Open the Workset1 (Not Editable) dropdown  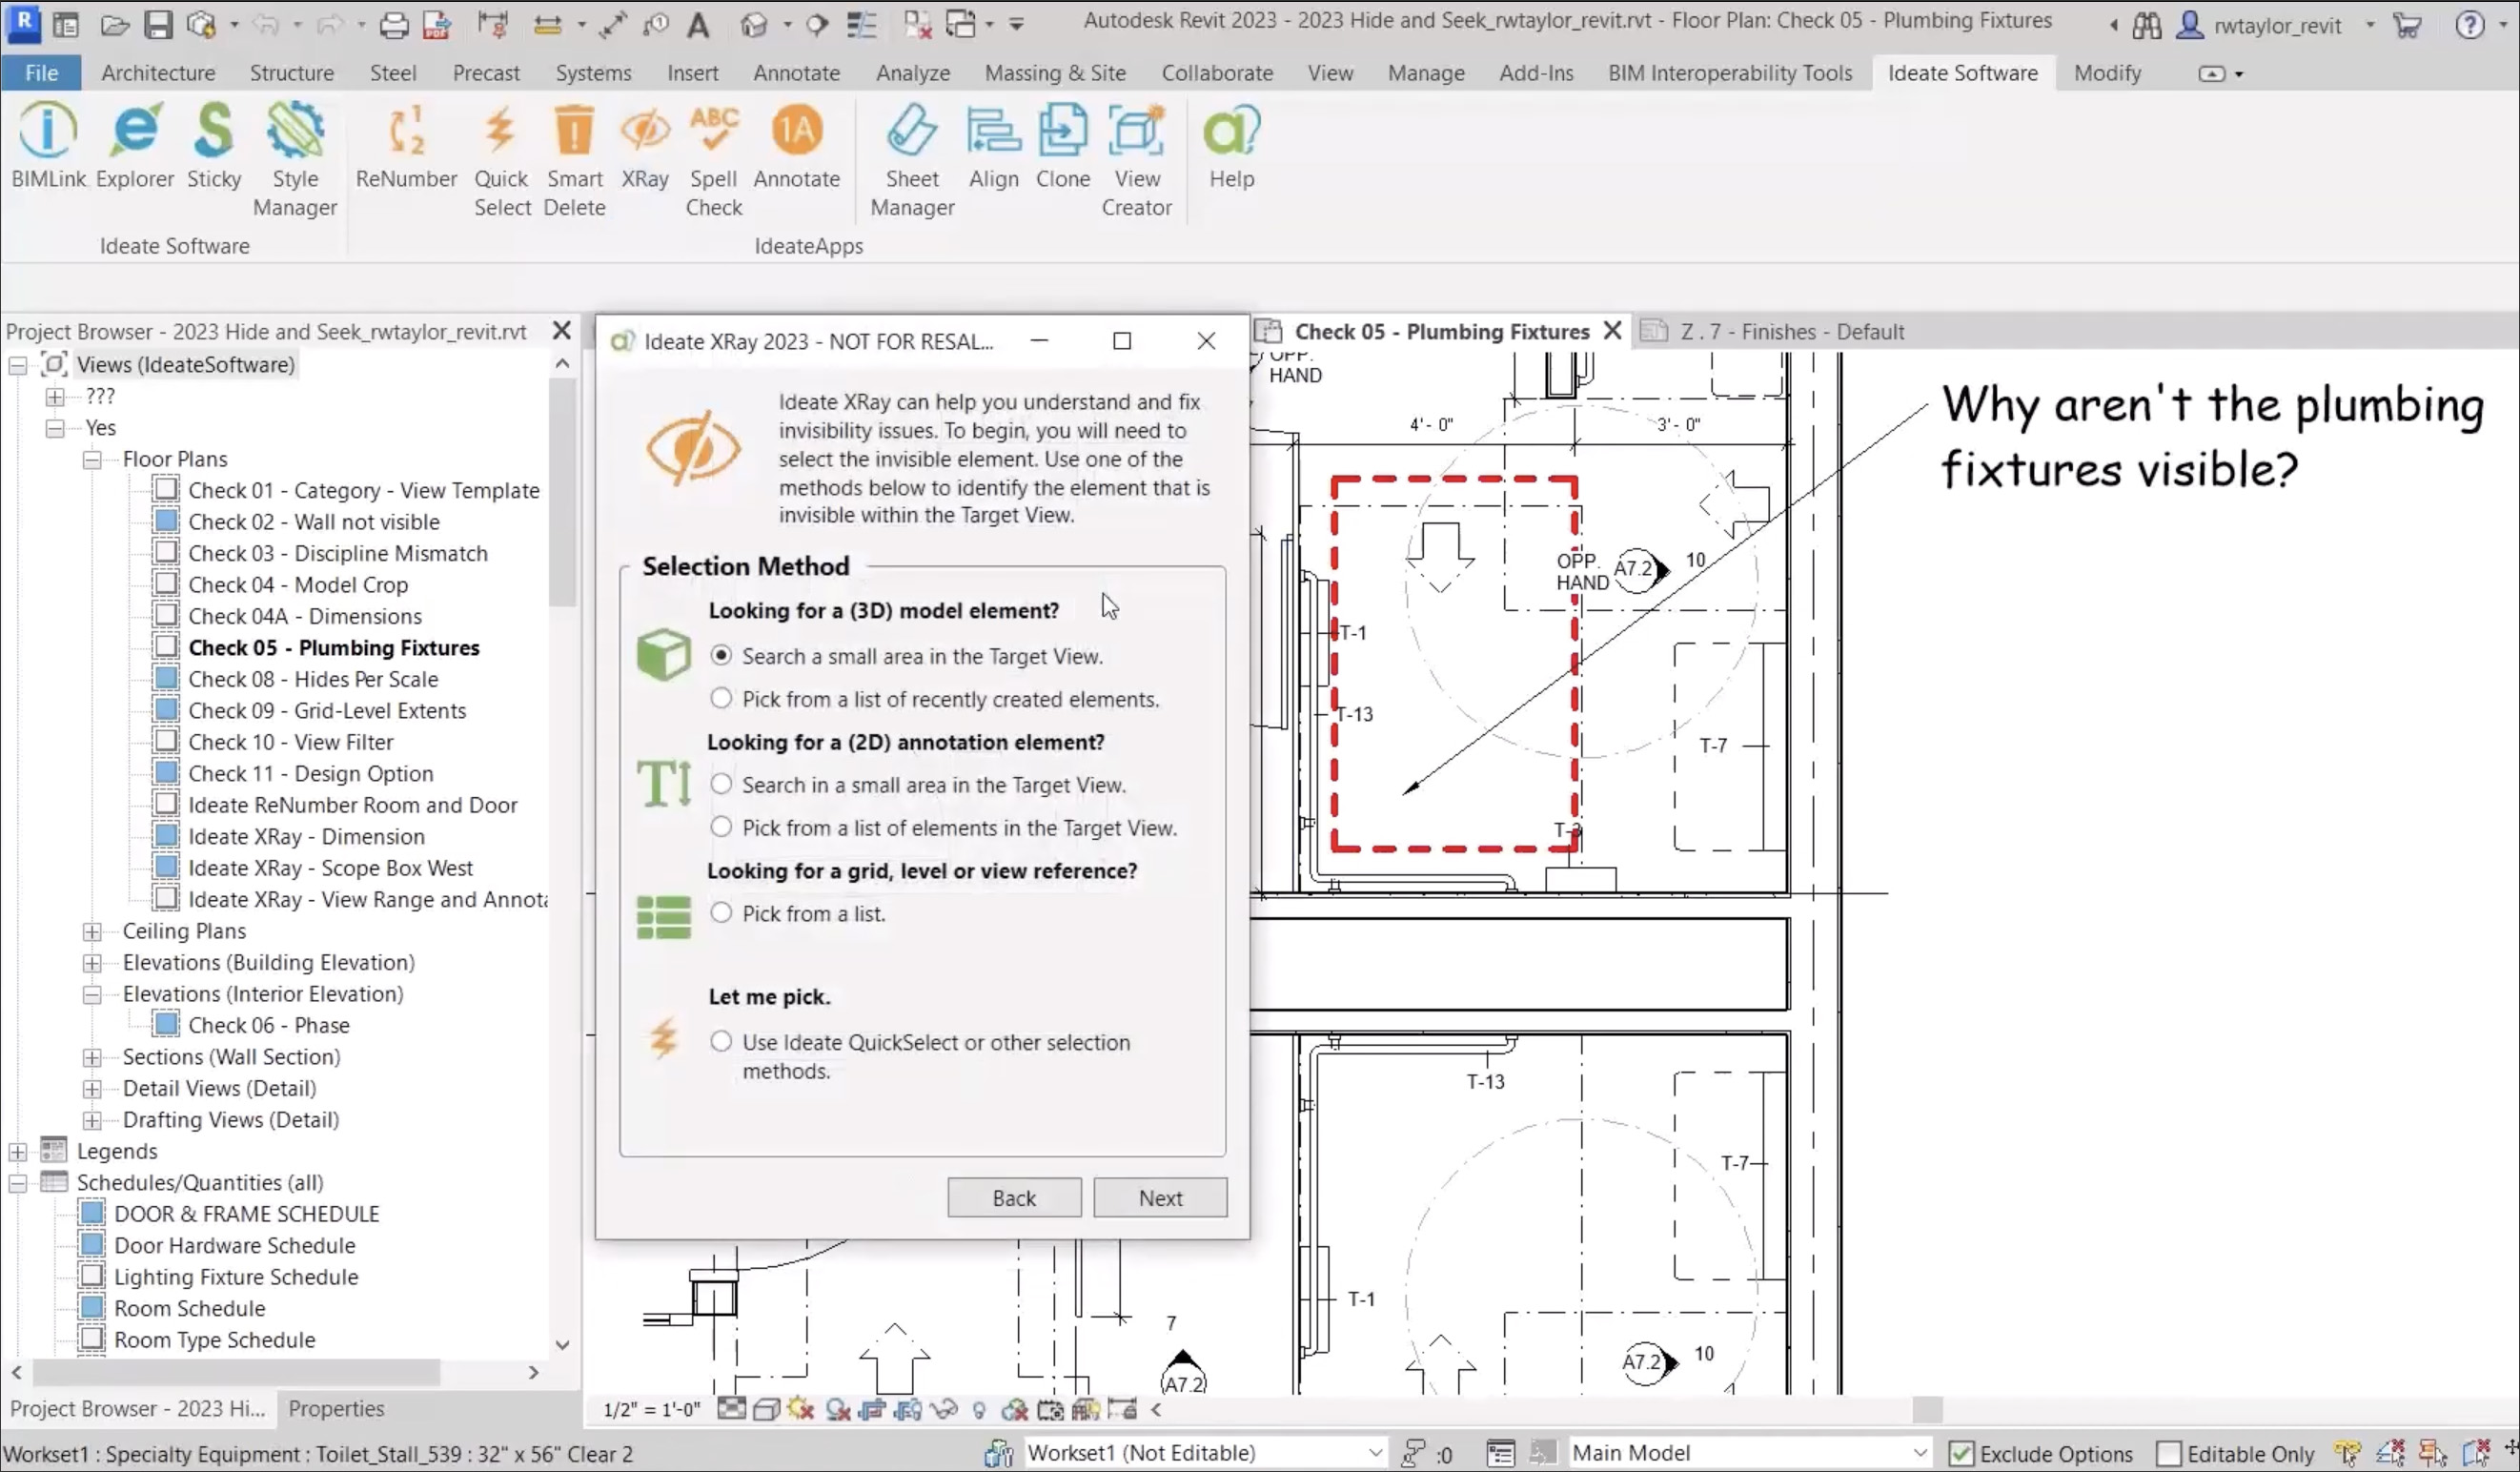1206,1452
